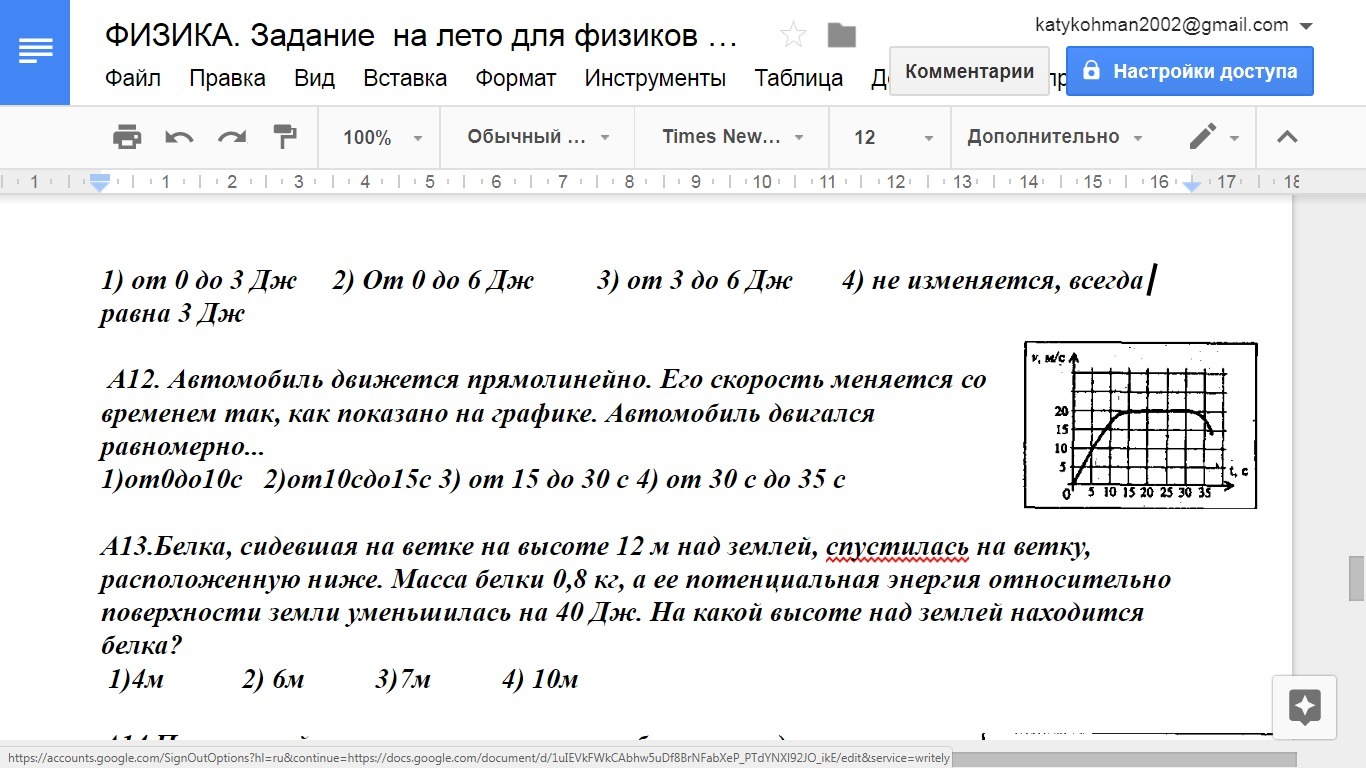Open the Docs home hamburger icon
Screen dimensions: 1366x768
point(35,52)
